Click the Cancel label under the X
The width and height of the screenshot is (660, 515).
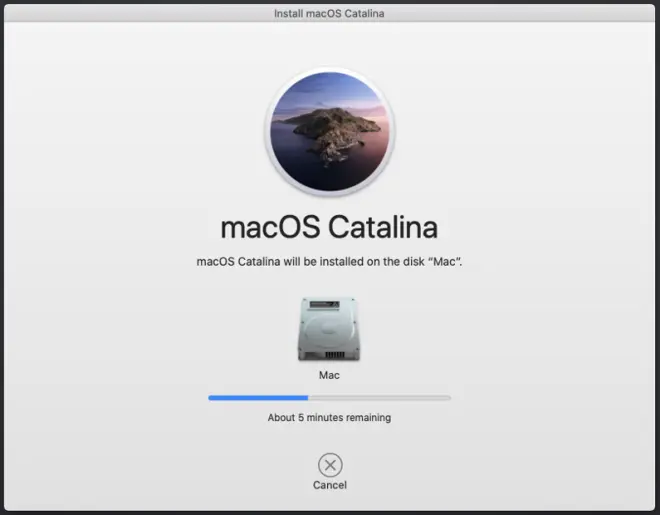330,485
